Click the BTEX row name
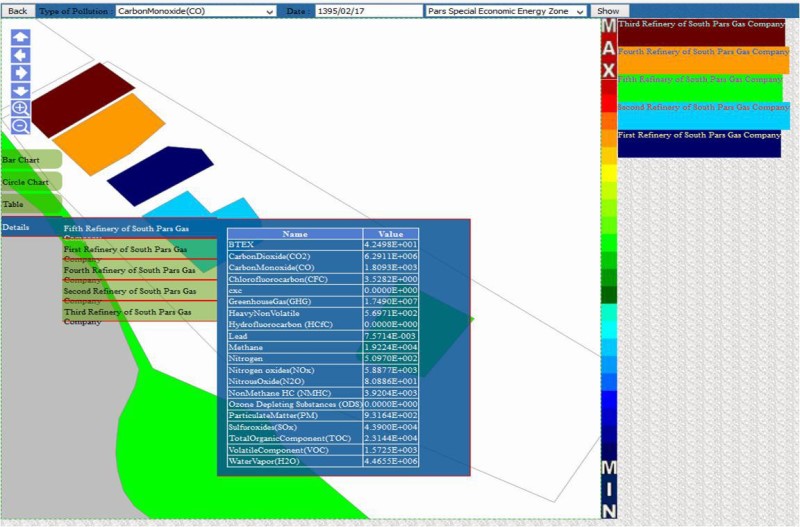The image size is (800, 527). (x=241, y=244)
